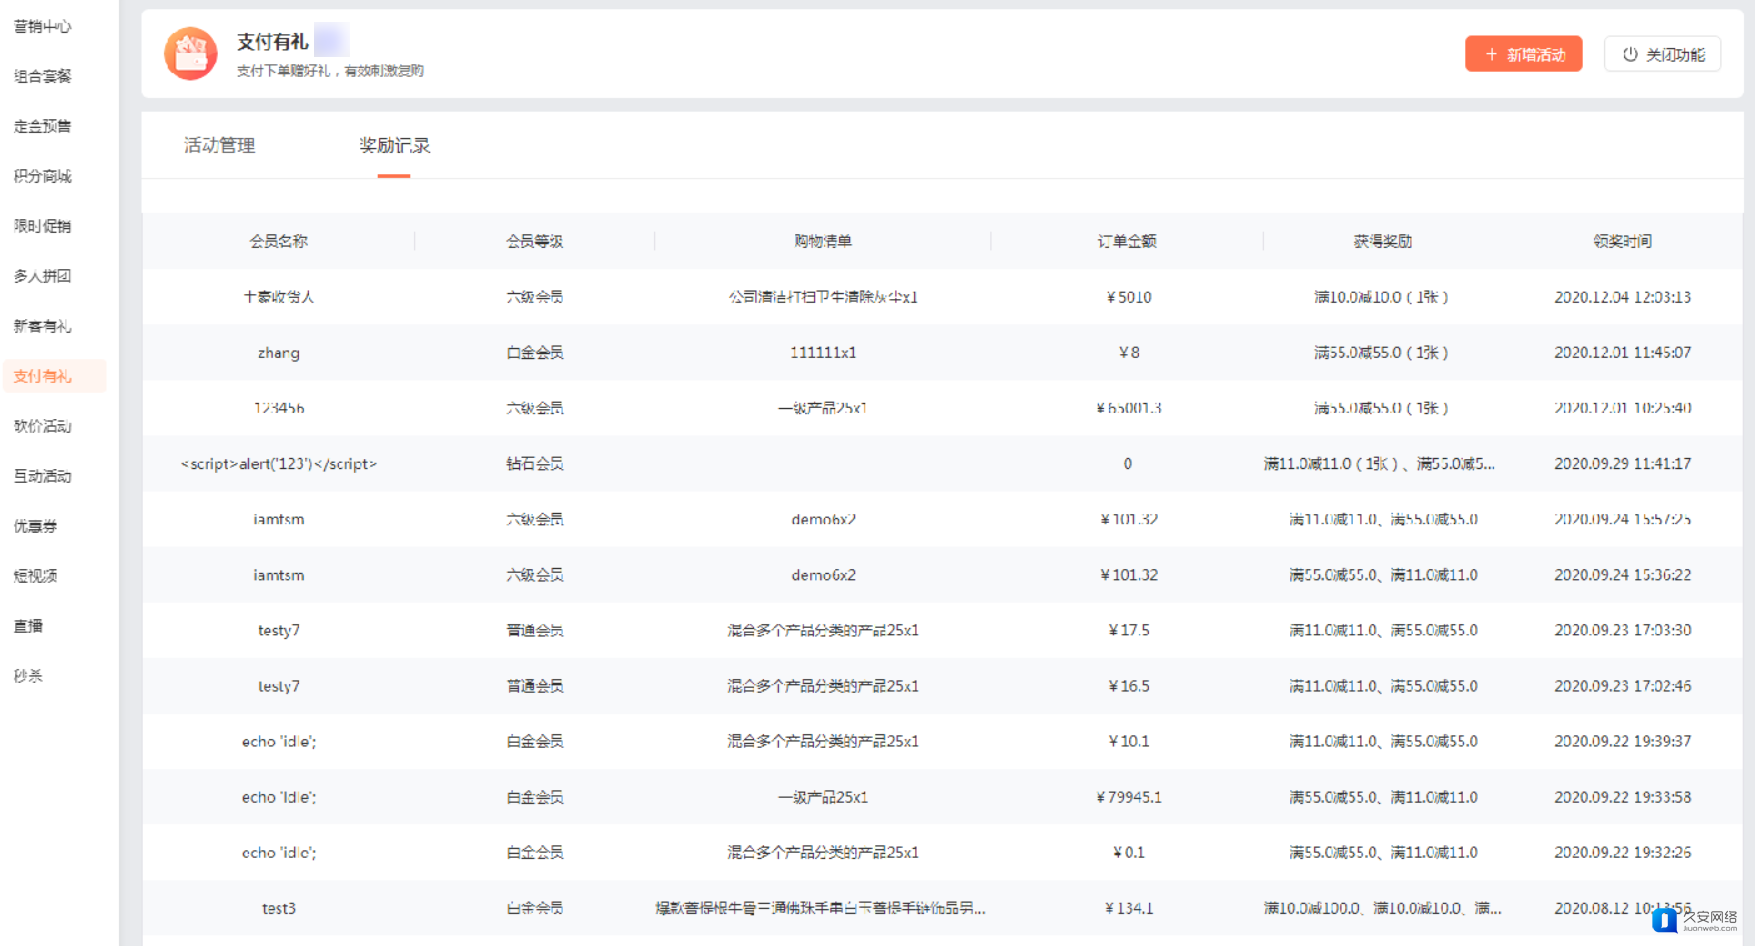Open 营销中心 in the sidebar
The image size is (1755, 946).
pos(43,26)
